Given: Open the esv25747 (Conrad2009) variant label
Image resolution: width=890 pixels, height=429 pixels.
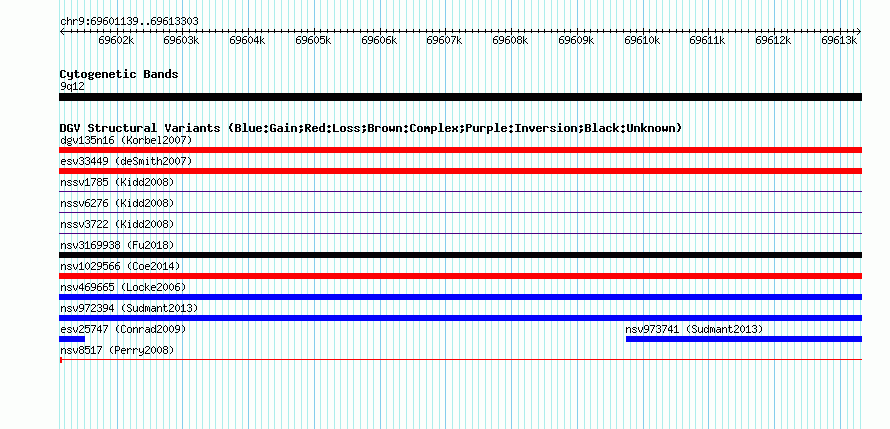Looking at the screenshot, I should (x=123, y=329).
